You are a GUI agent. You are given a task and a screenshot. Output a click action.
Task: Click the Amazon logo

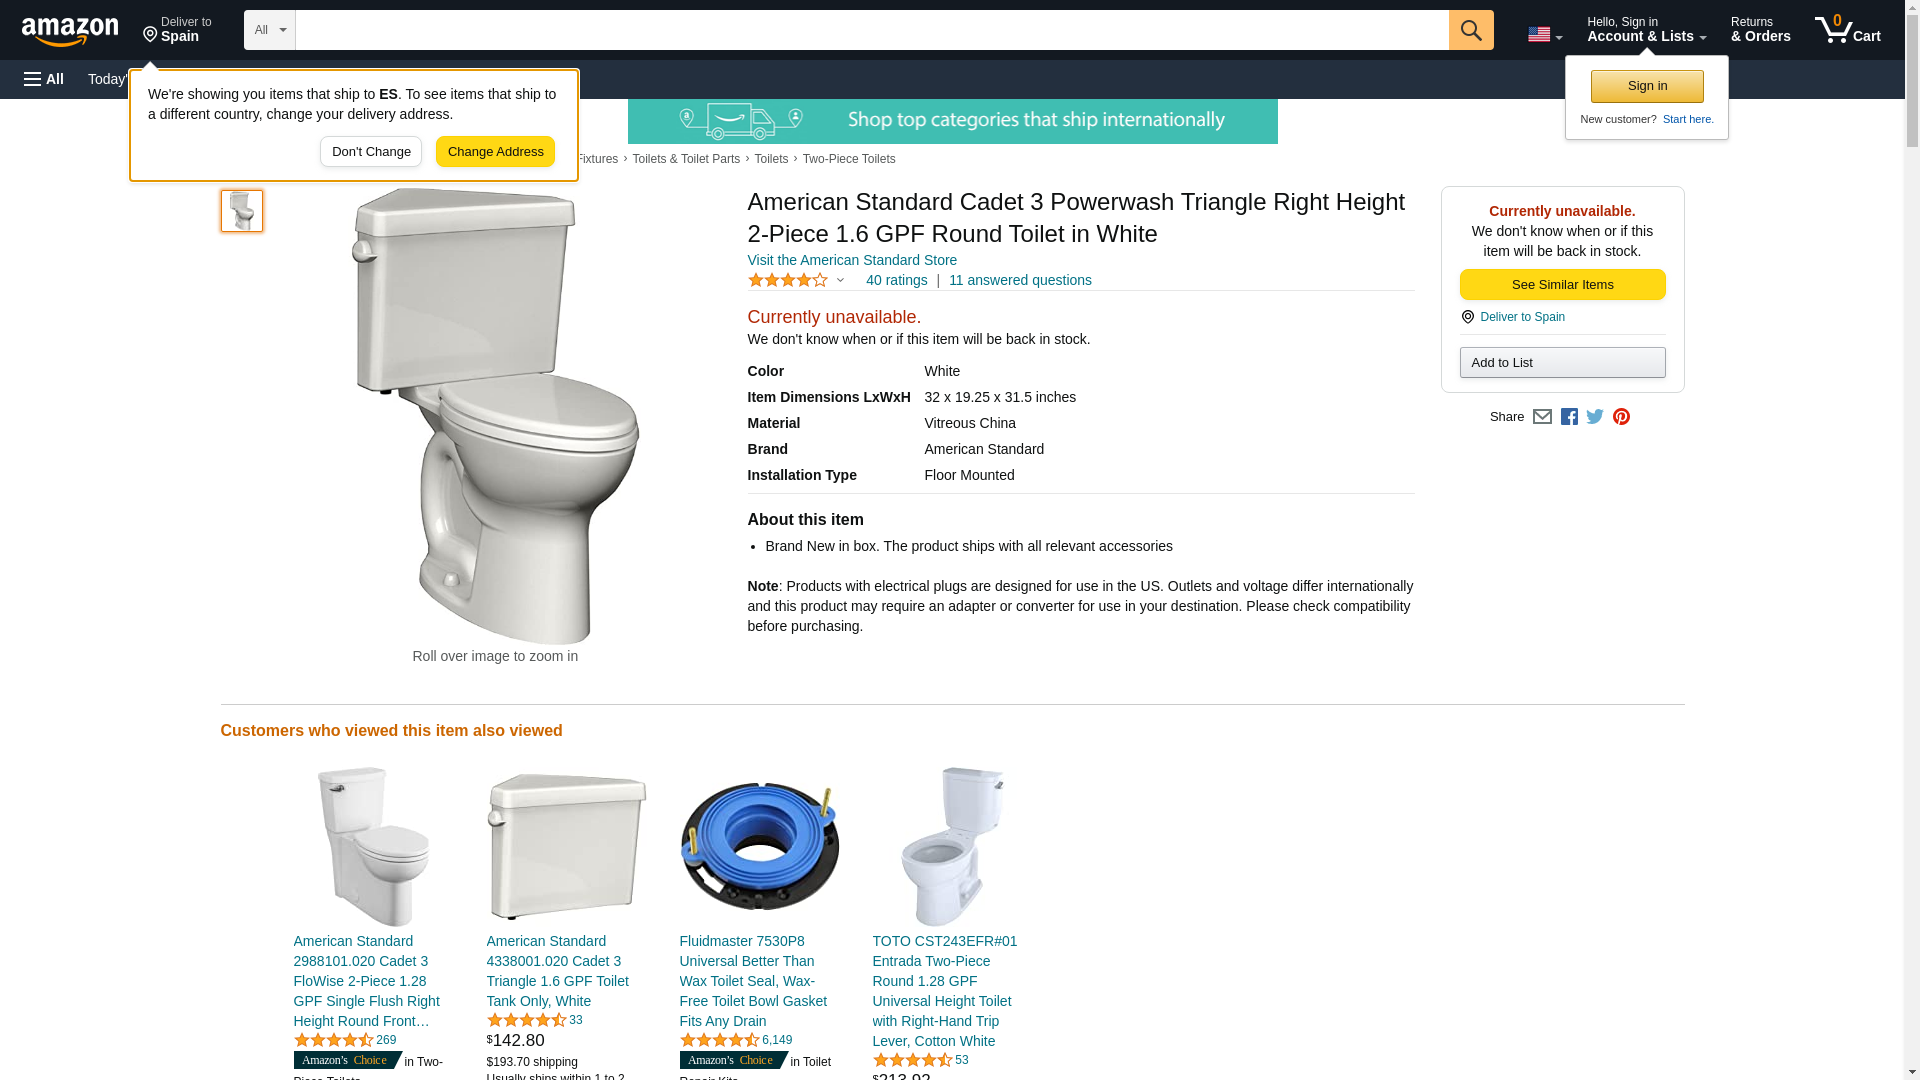[x=70, y=31]
